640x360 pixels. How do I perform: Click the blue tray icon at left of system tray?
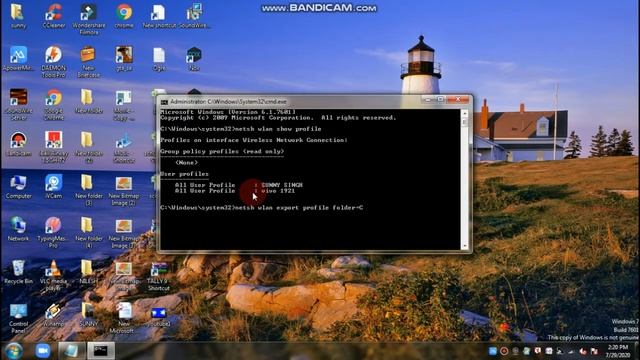click(x=493, y=351)
